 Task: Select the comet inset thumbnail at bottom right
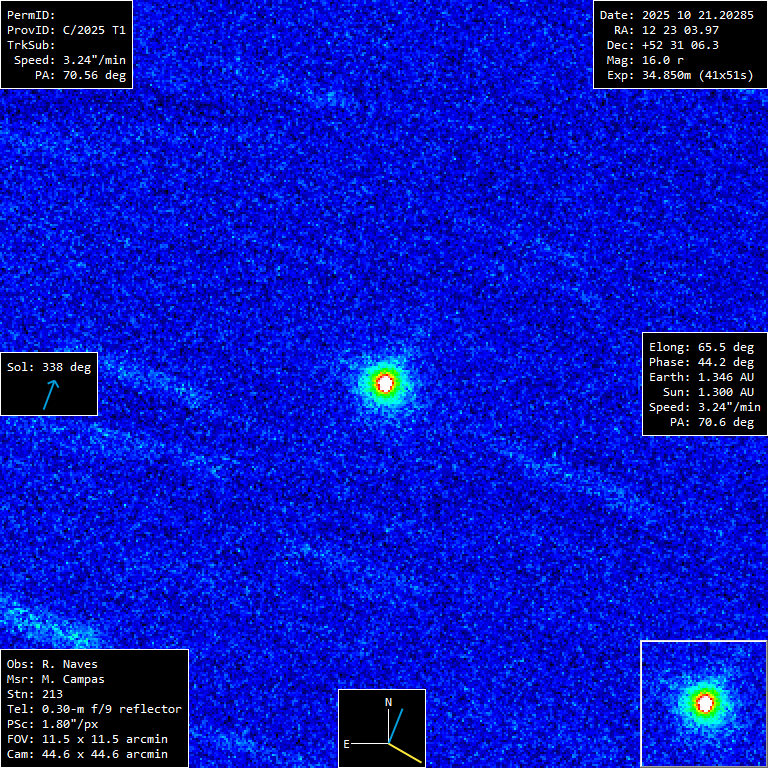pos(703,703)
